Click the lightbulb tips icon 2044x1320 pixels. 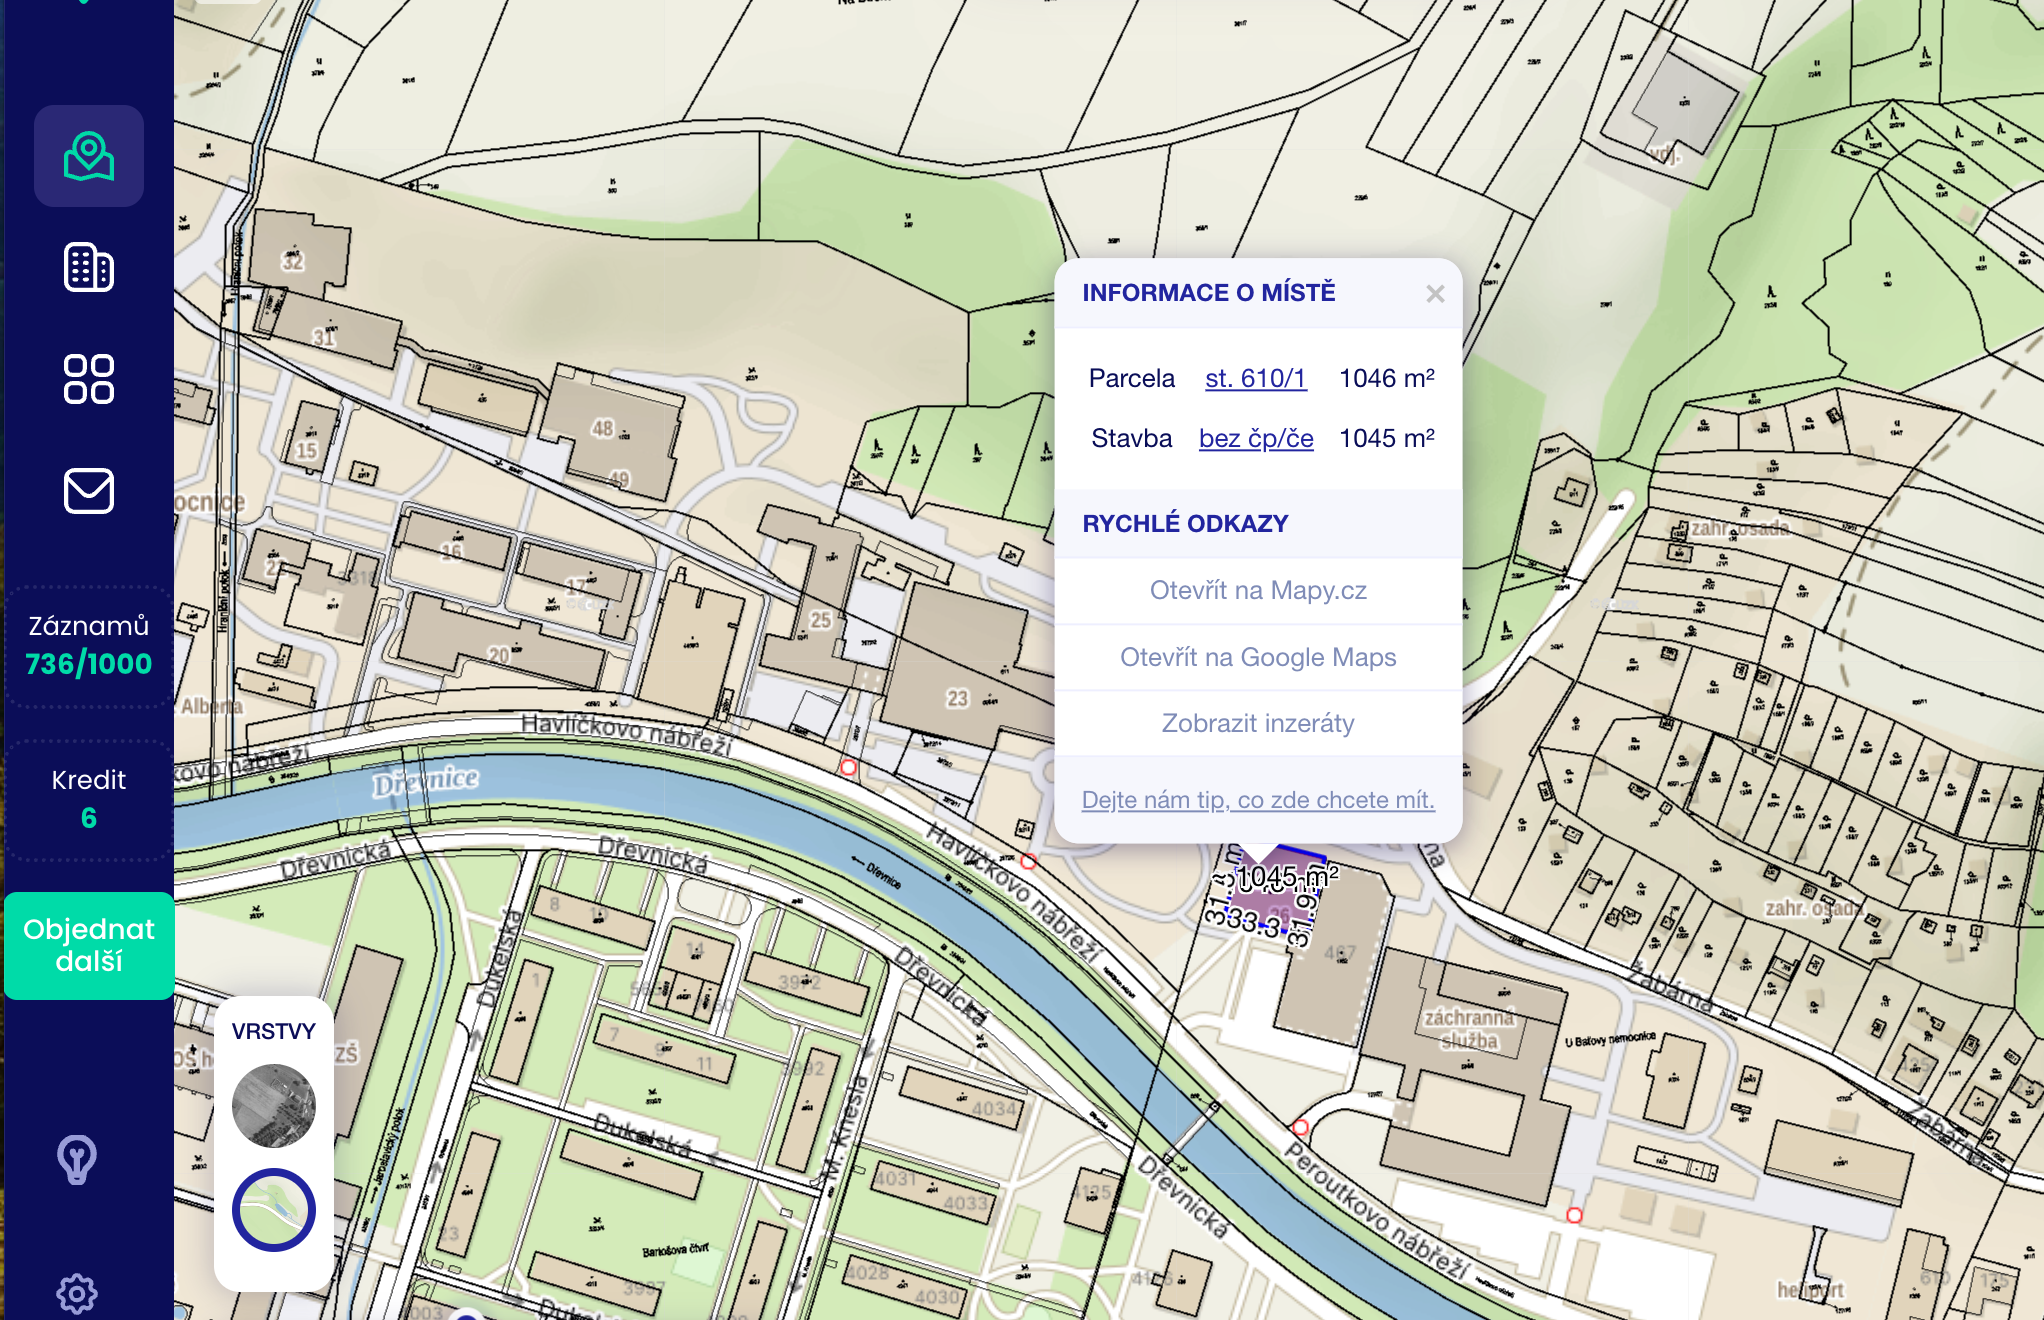coord(77,1159)
